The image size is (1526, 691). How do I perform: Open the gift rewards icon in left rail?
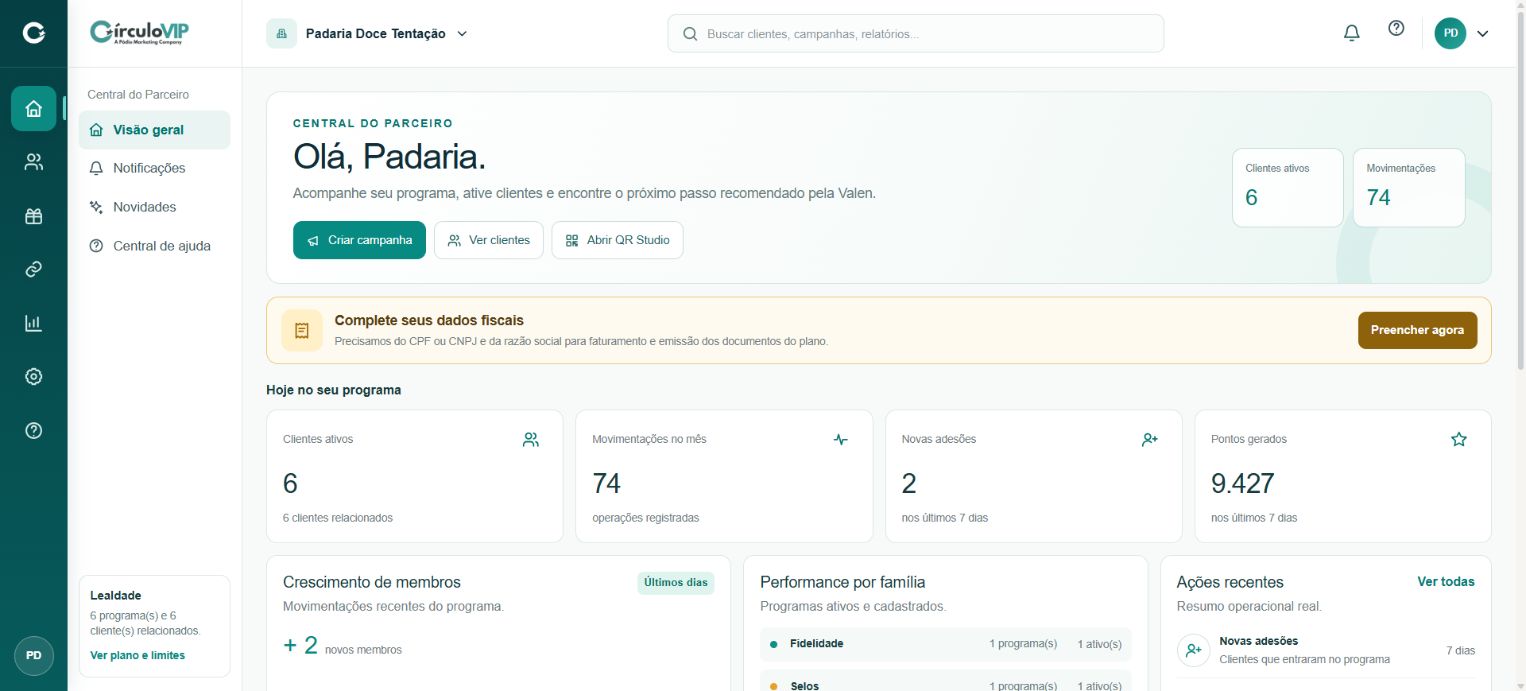(34, 216)
